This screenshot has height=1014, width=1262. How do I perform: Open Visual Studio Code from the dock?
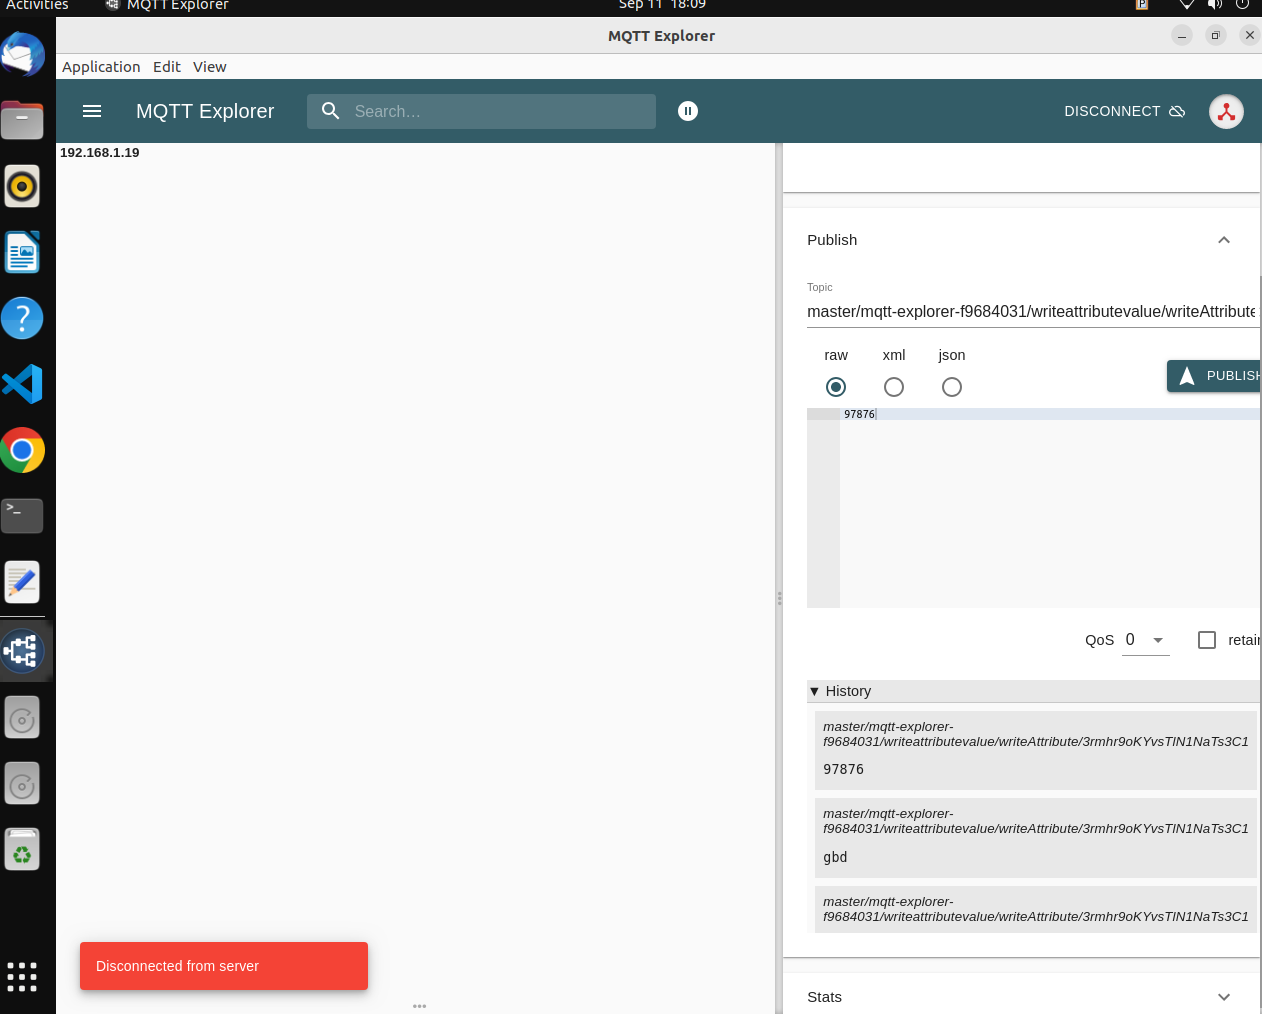[x=22, y=384]
